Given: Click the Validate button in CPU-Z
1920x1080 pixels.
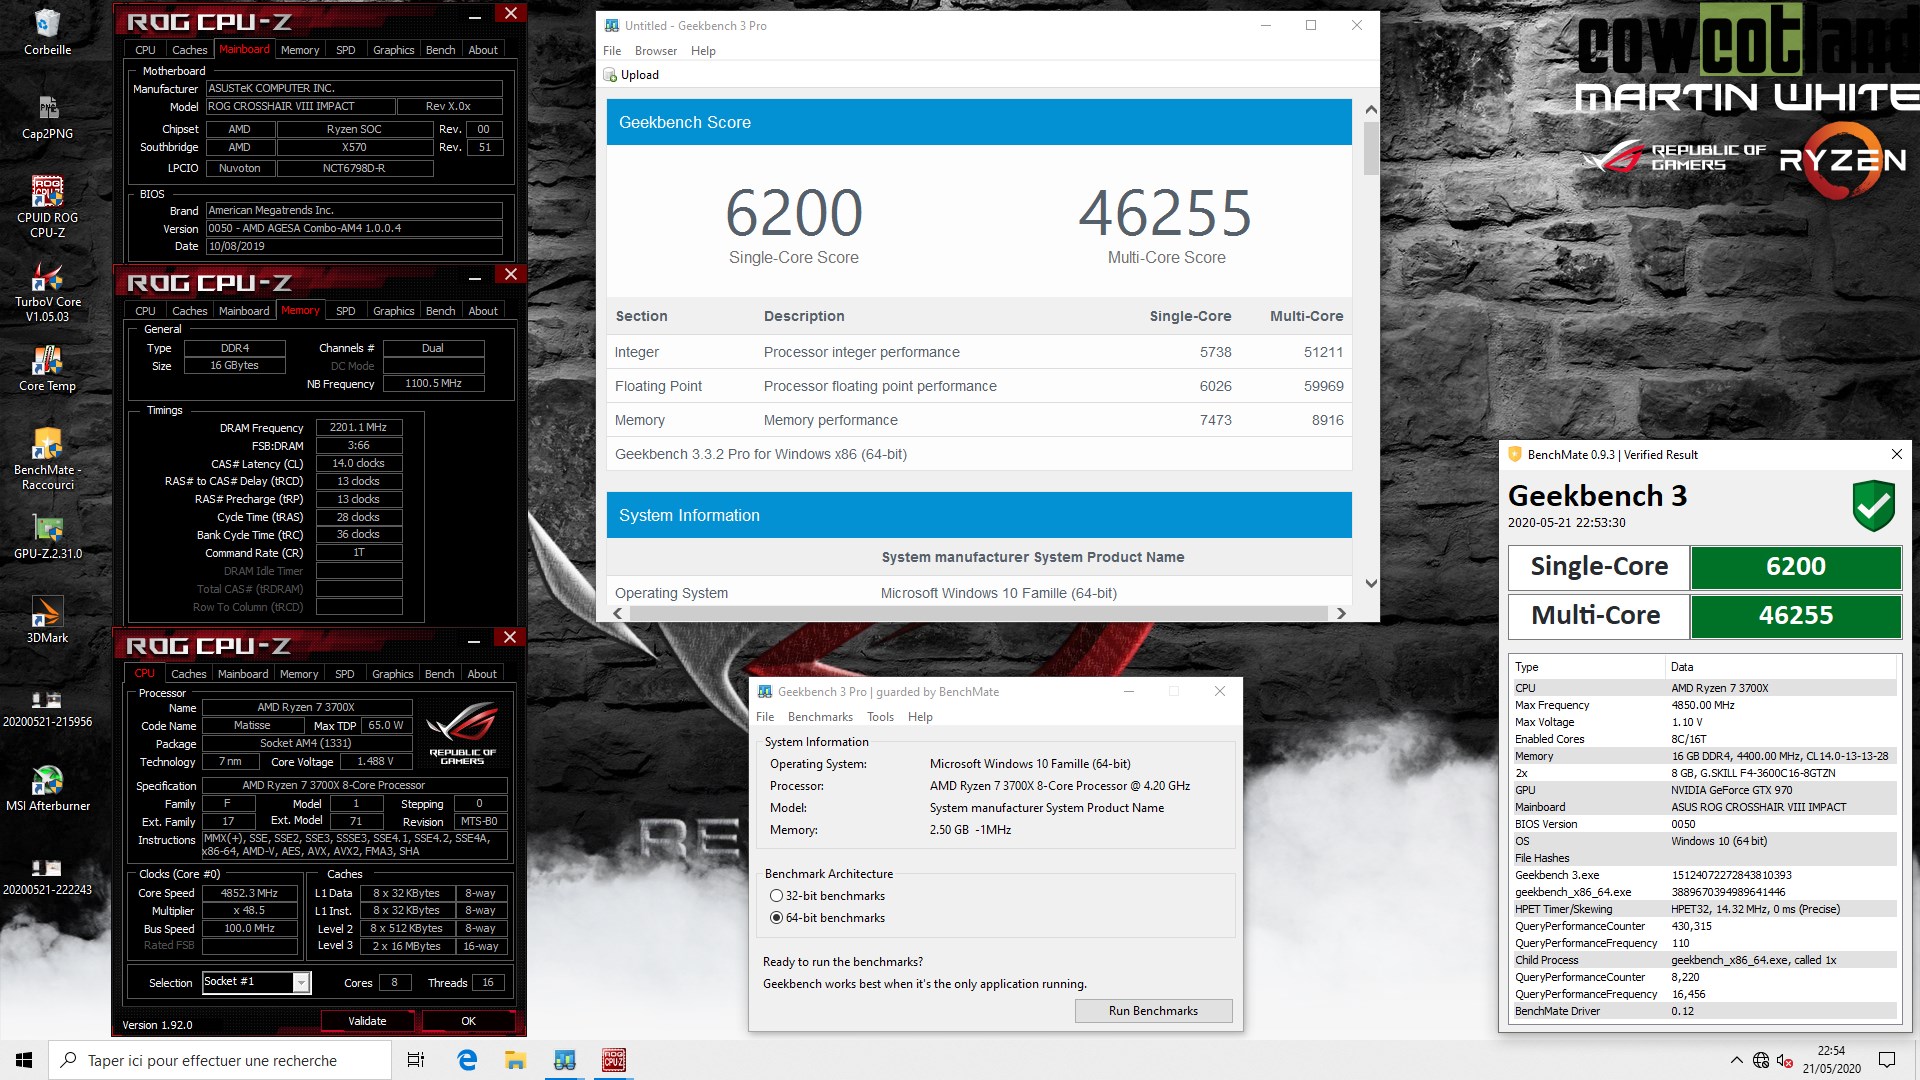Looking at the screenshot, I should (367, 1021).
